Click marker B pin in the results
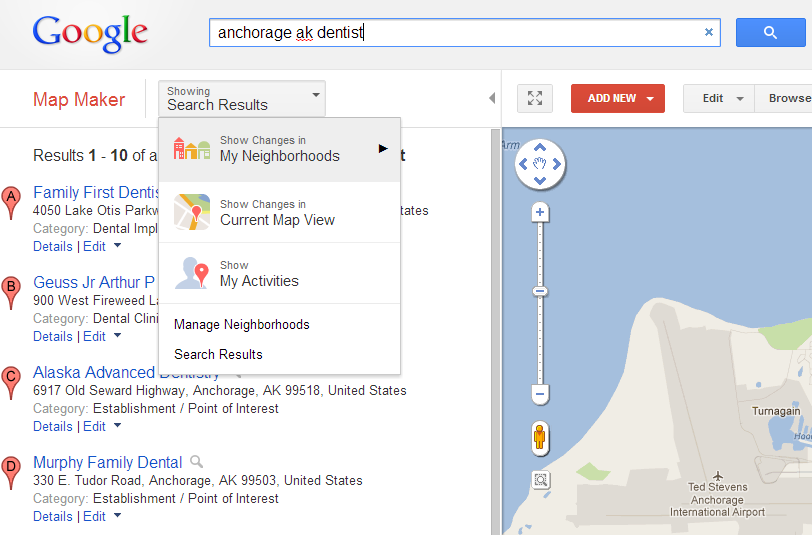This screenshot has width=812, height=535. [11, 293]
